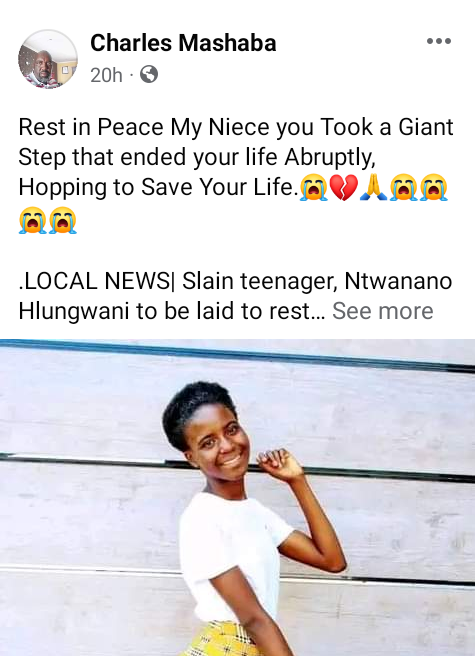The width and height of the screenshot is (475, 656).
Task: Click the crying emoji right after 'Life.'
Action: pos(313,187)
